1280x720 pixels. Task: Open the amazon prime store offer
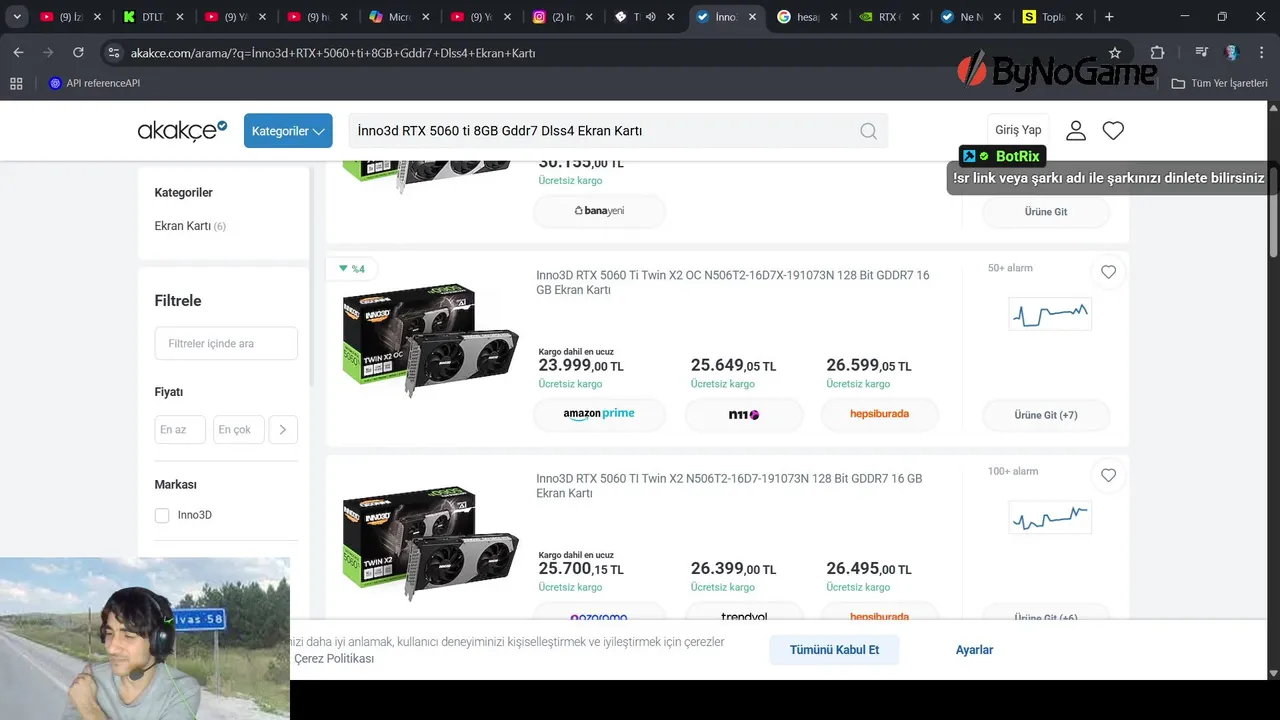[x=599, y=414]
